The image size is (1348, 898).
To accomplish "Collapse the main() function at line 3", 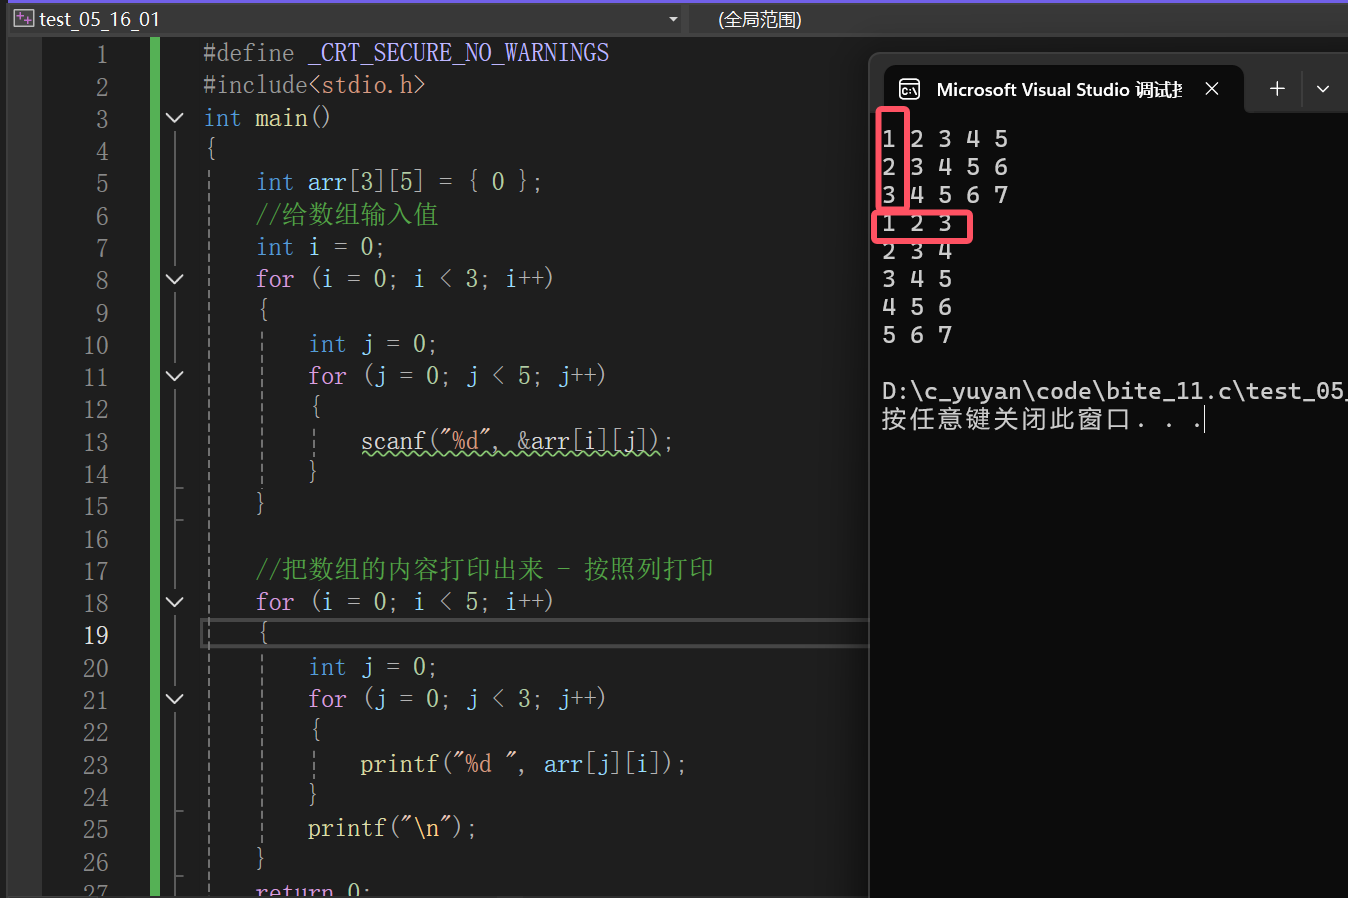I will coord(175,118).
